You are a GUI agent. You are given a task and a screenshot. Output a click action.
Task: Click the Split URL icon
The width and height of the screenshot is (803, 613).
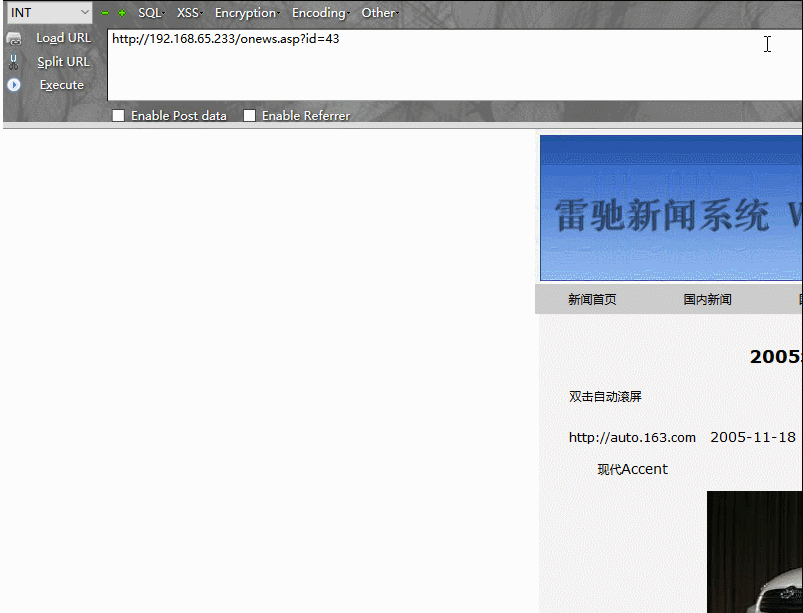[x=14, y=61]
